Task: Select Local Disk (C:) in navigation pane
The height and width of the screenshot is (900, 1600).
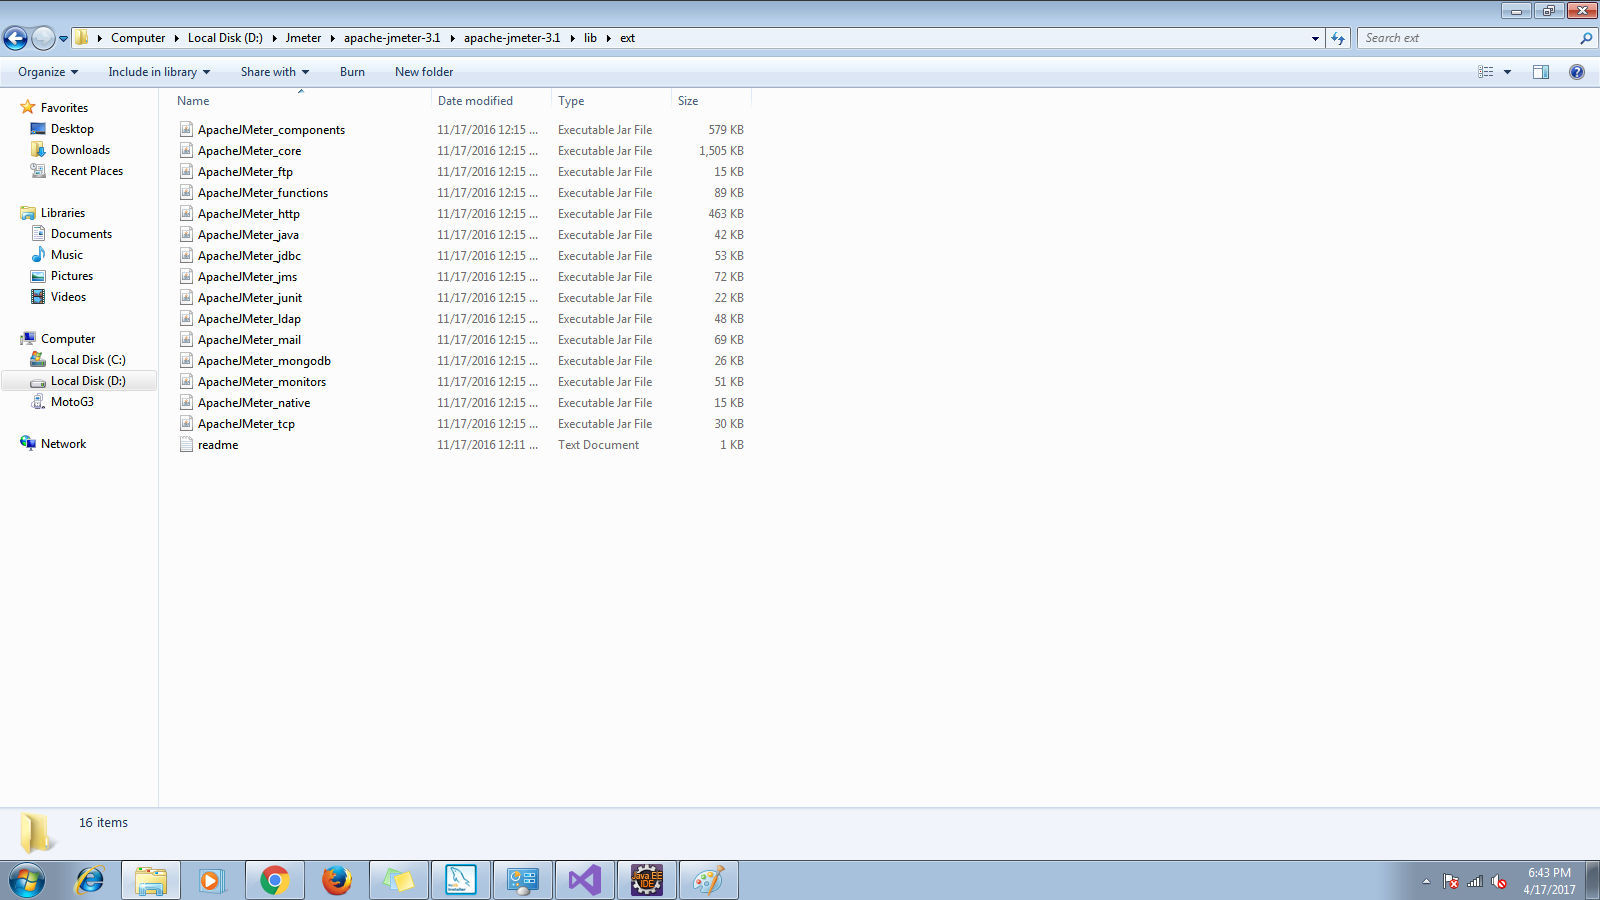Action: [x=88, y=360]
